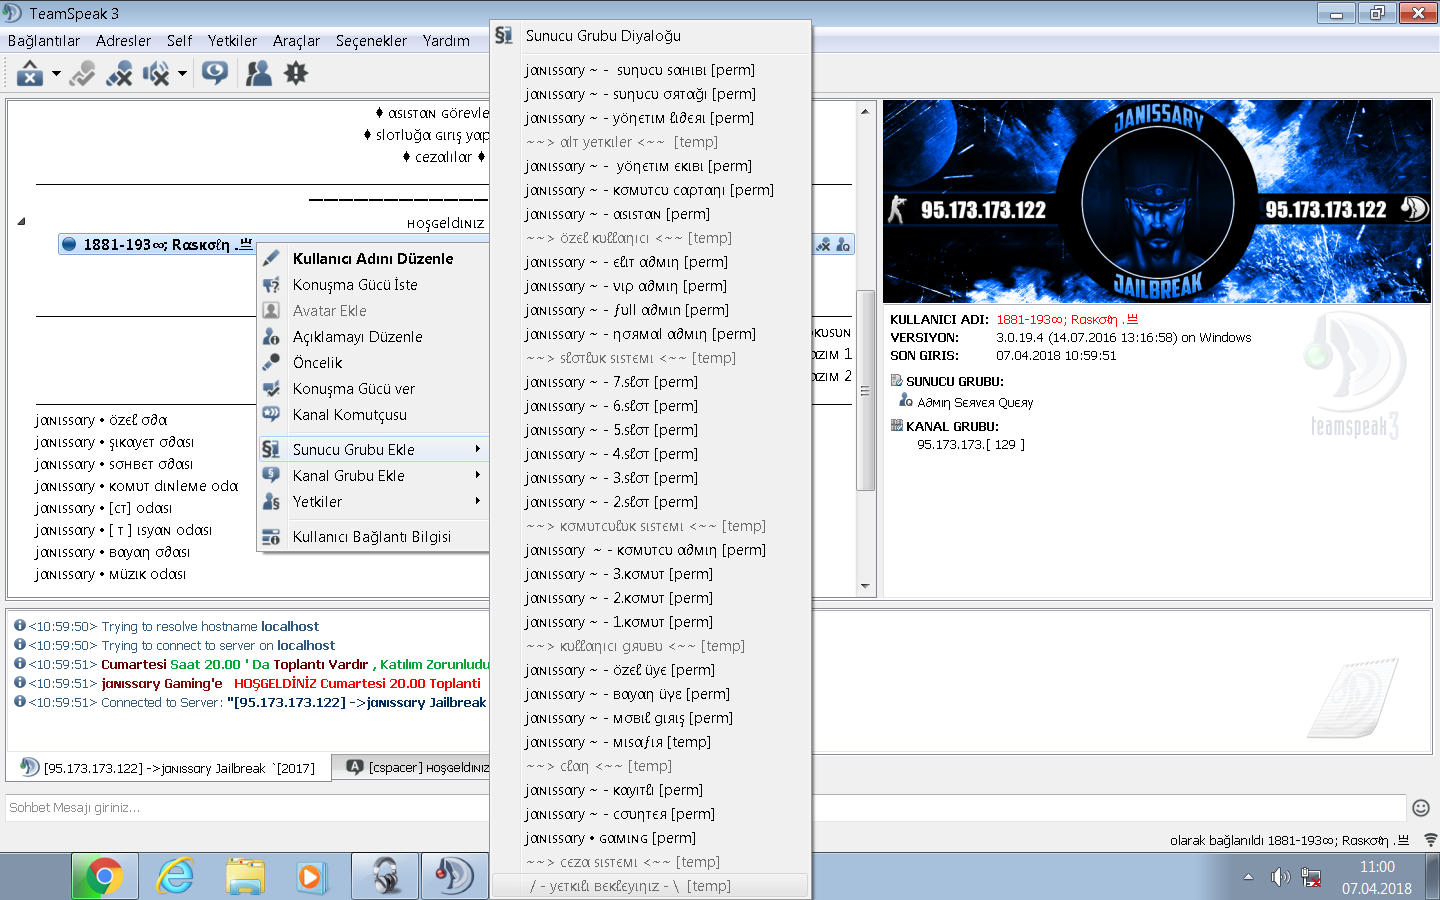Screen dimensions: 1440x900
Task: Toggle mute speakers toolbar icon
Action: pos(156,73)
